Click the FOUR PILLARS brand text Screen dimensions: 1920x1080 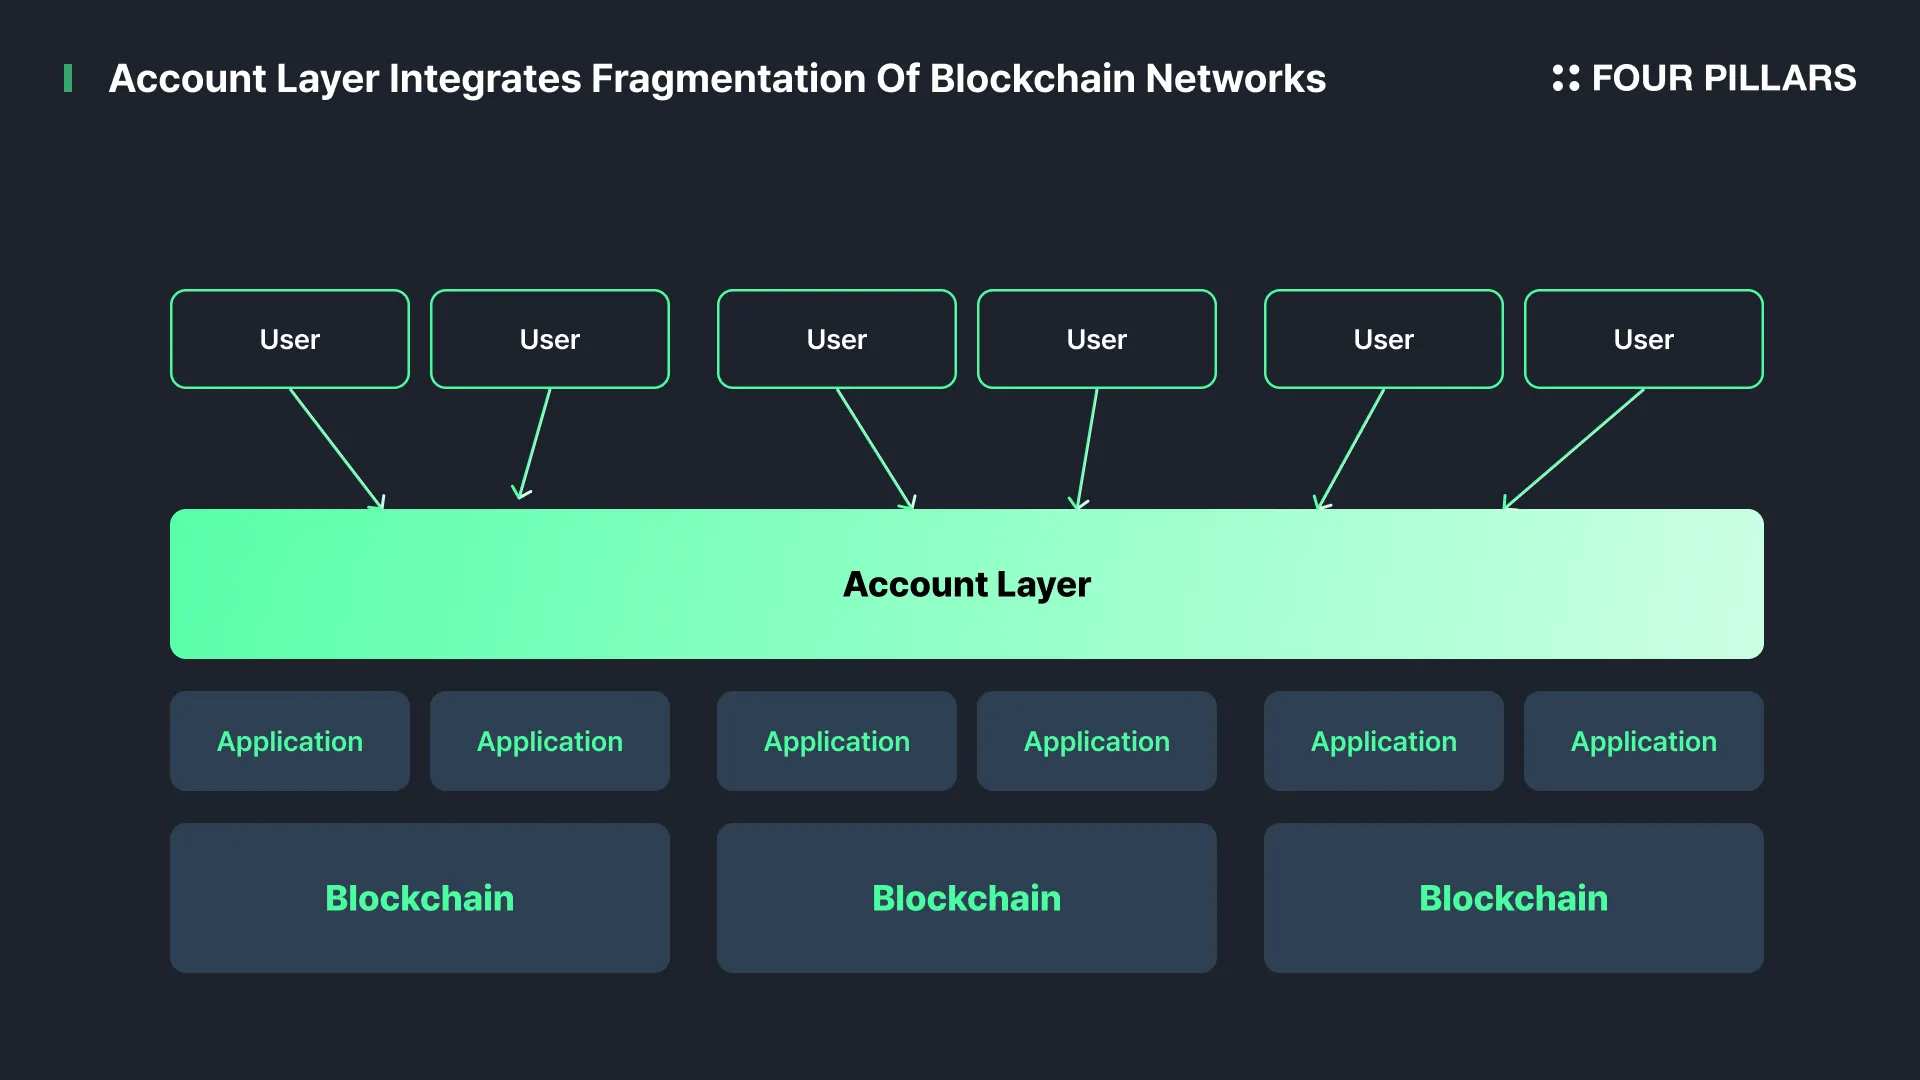(1723, 78)
